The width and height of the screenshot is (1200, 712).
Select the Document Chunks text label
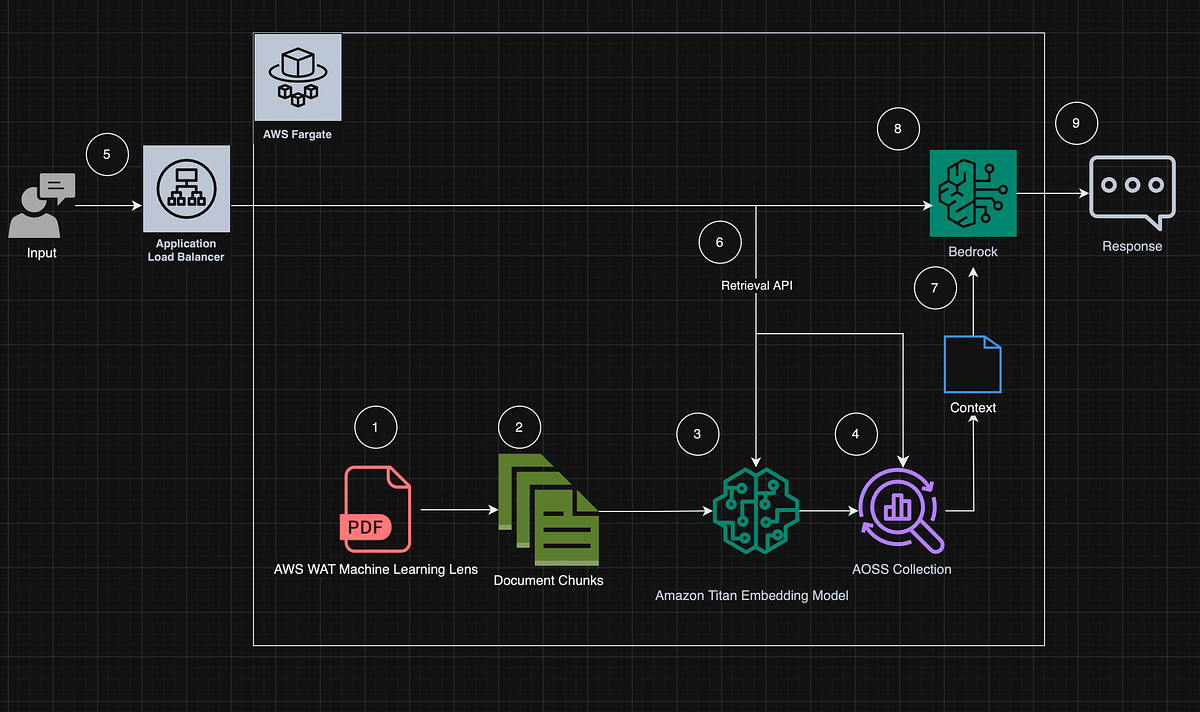click(548, 580)
